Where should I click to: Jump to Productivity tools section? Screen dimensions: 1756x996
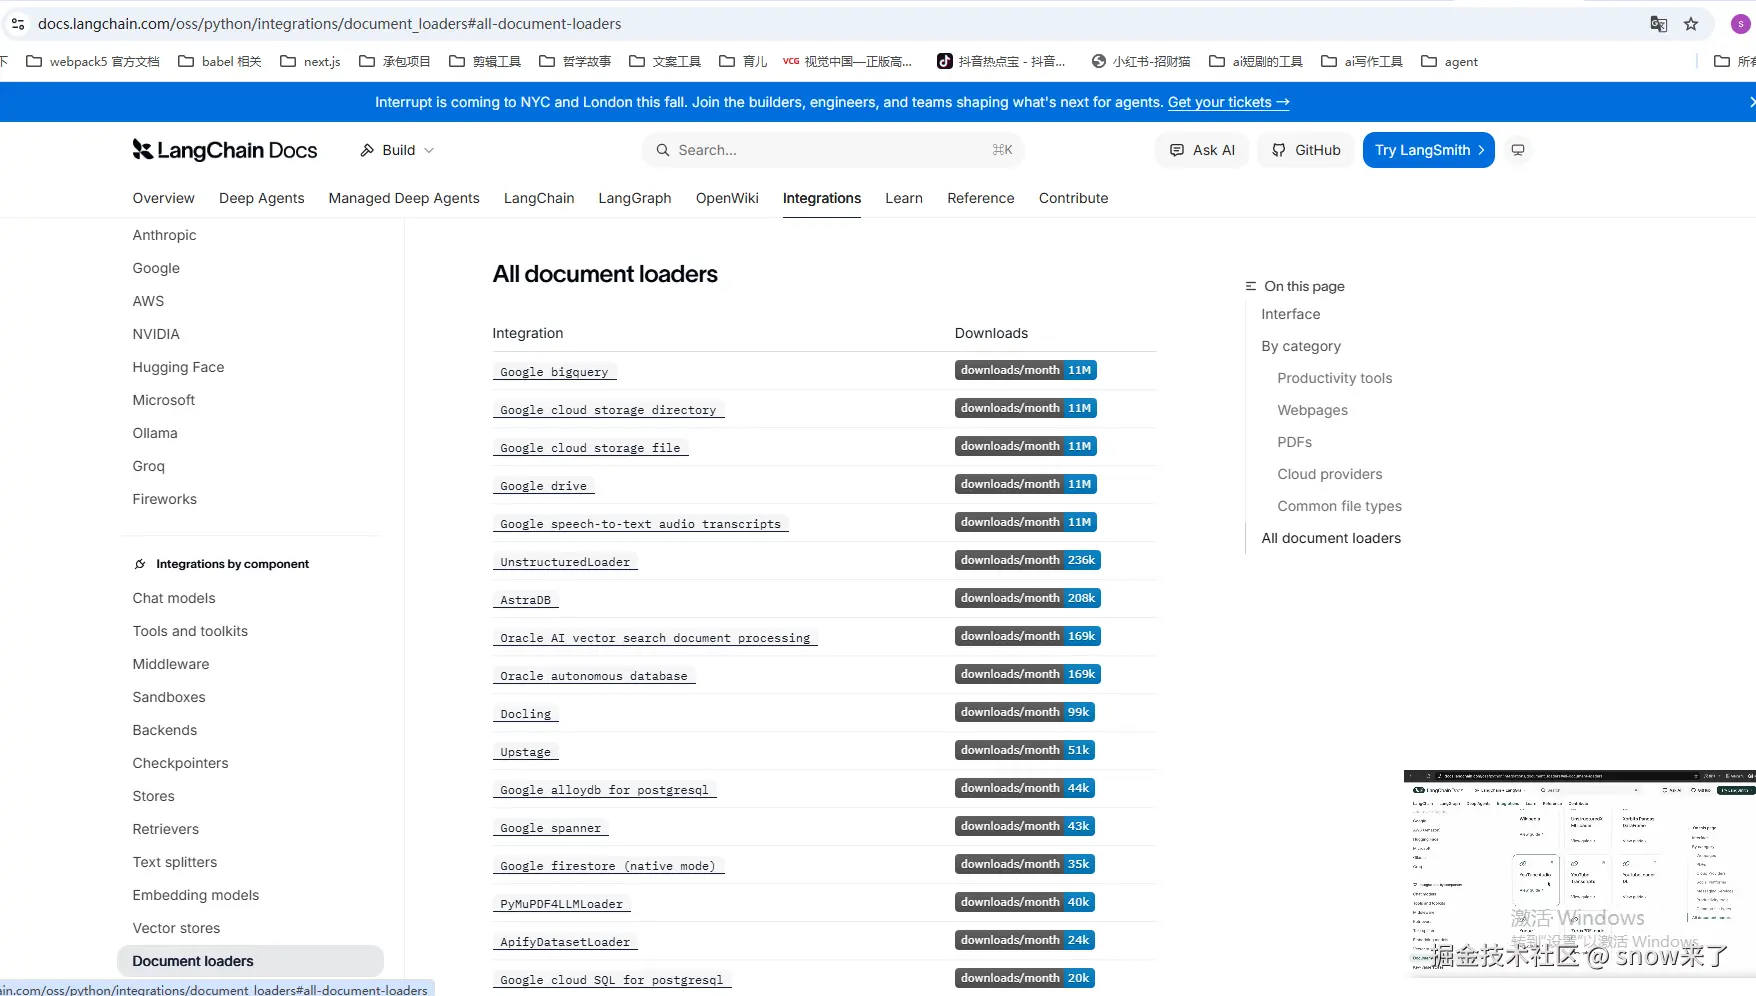[x=1335, y=378]
